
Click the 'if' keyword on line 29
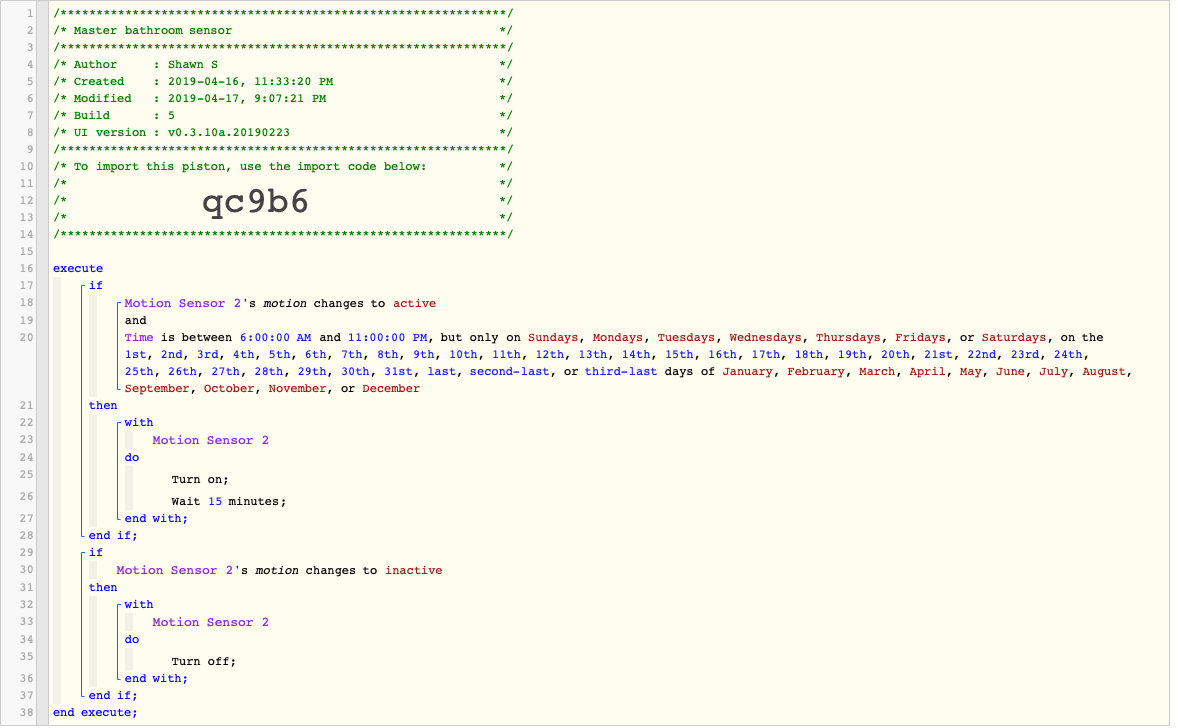95,552
